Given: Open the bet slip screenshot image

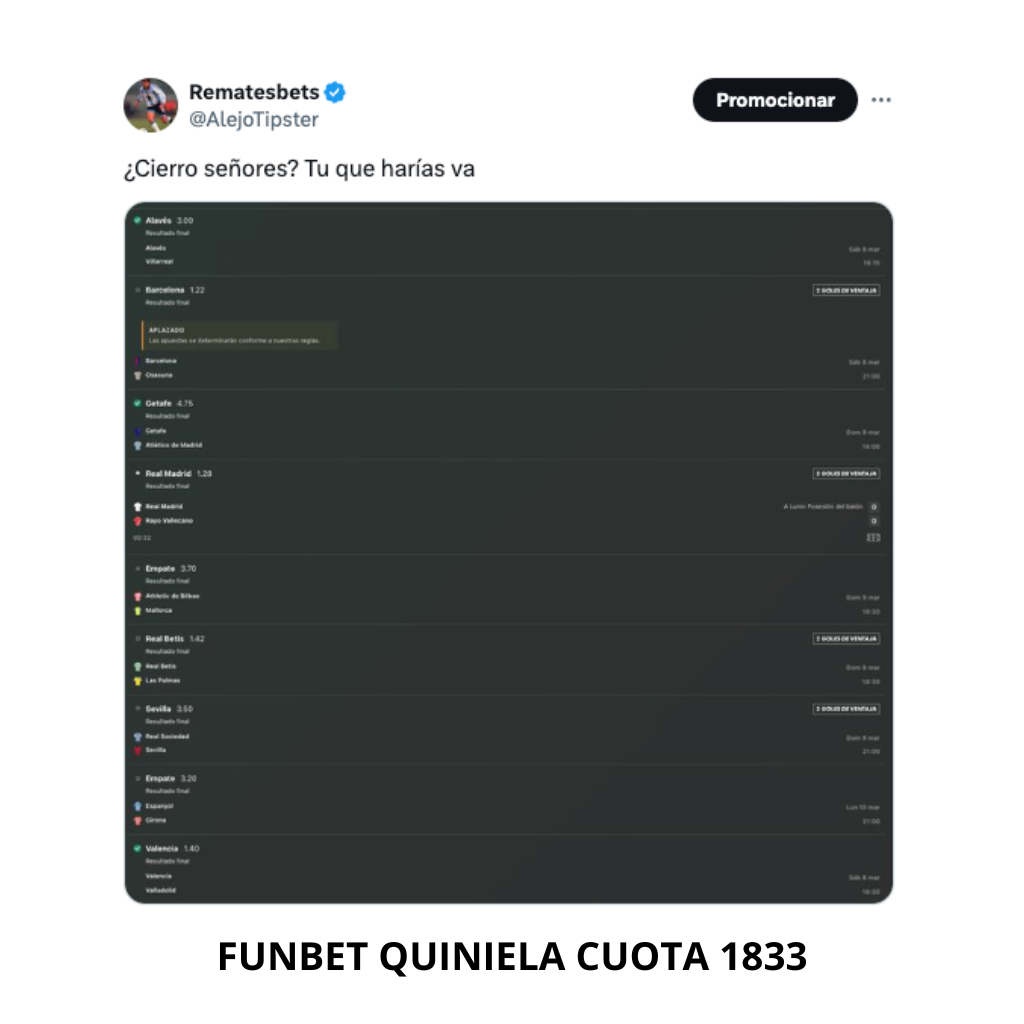Looking at the screenshot, I should click(508, 553).
